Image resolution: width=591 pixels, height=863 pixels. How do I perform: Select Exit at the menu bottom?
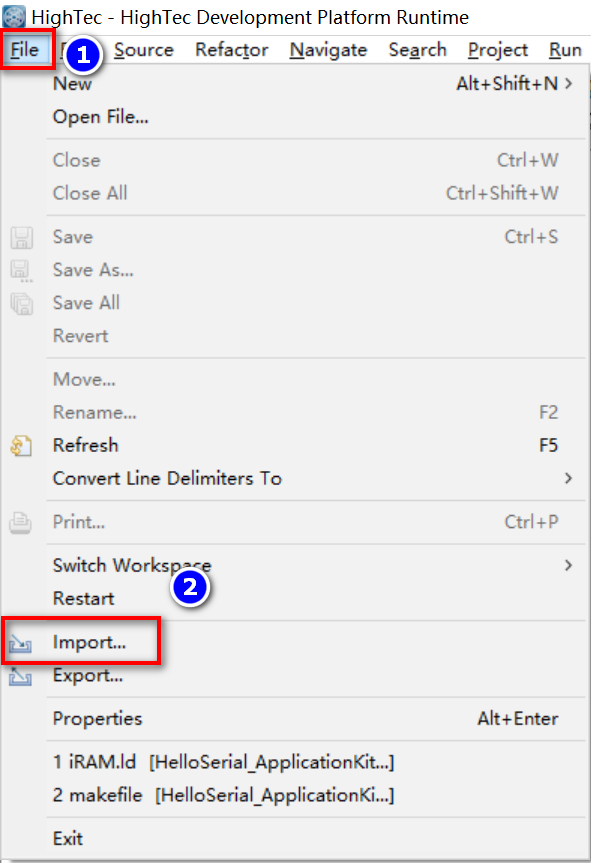68,839
